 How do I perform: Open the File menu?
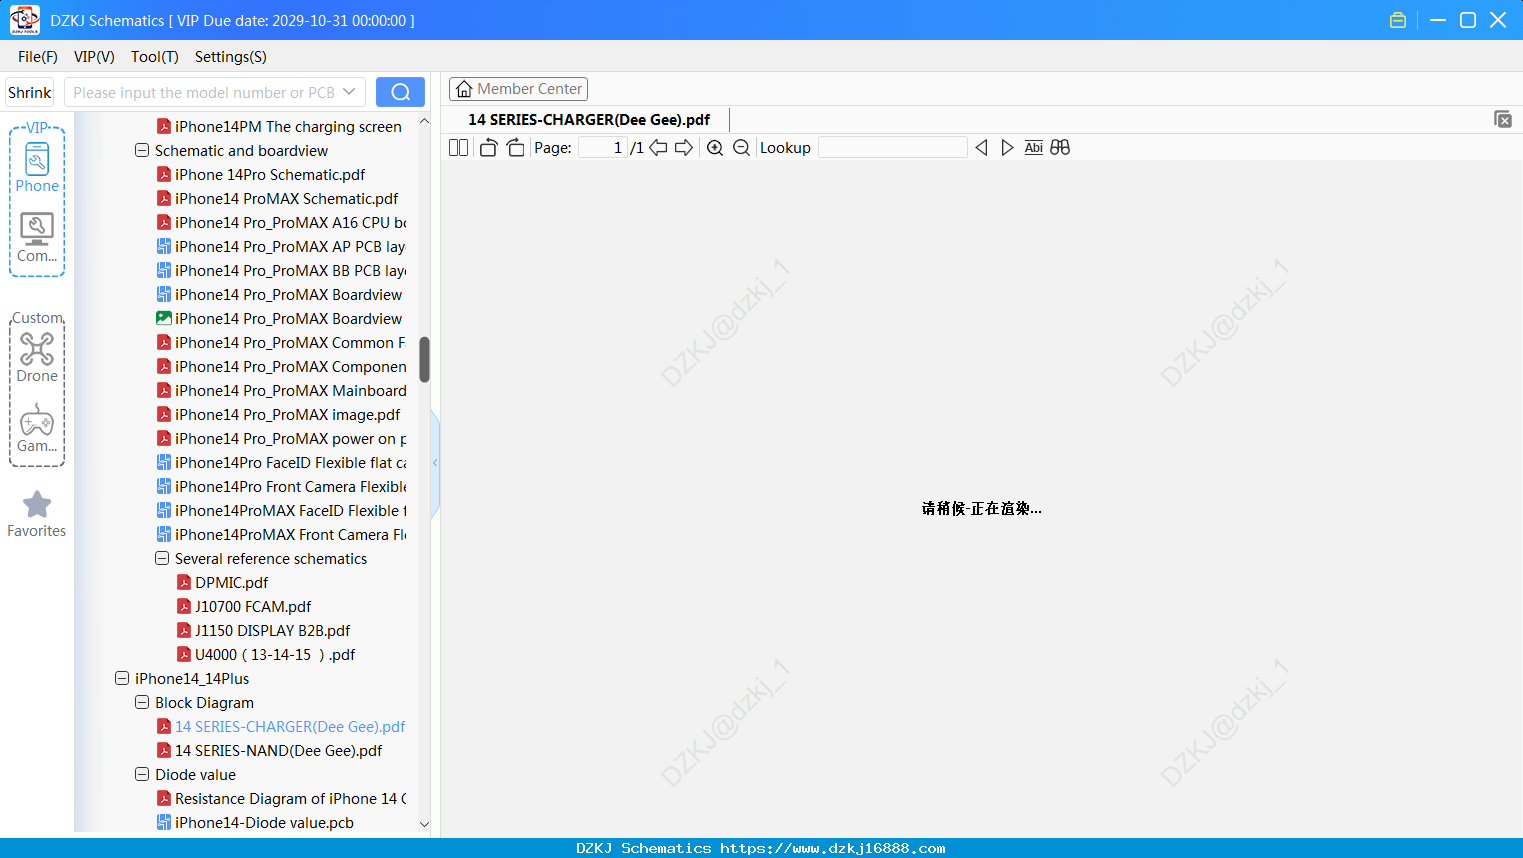click(x=38, y=57)
